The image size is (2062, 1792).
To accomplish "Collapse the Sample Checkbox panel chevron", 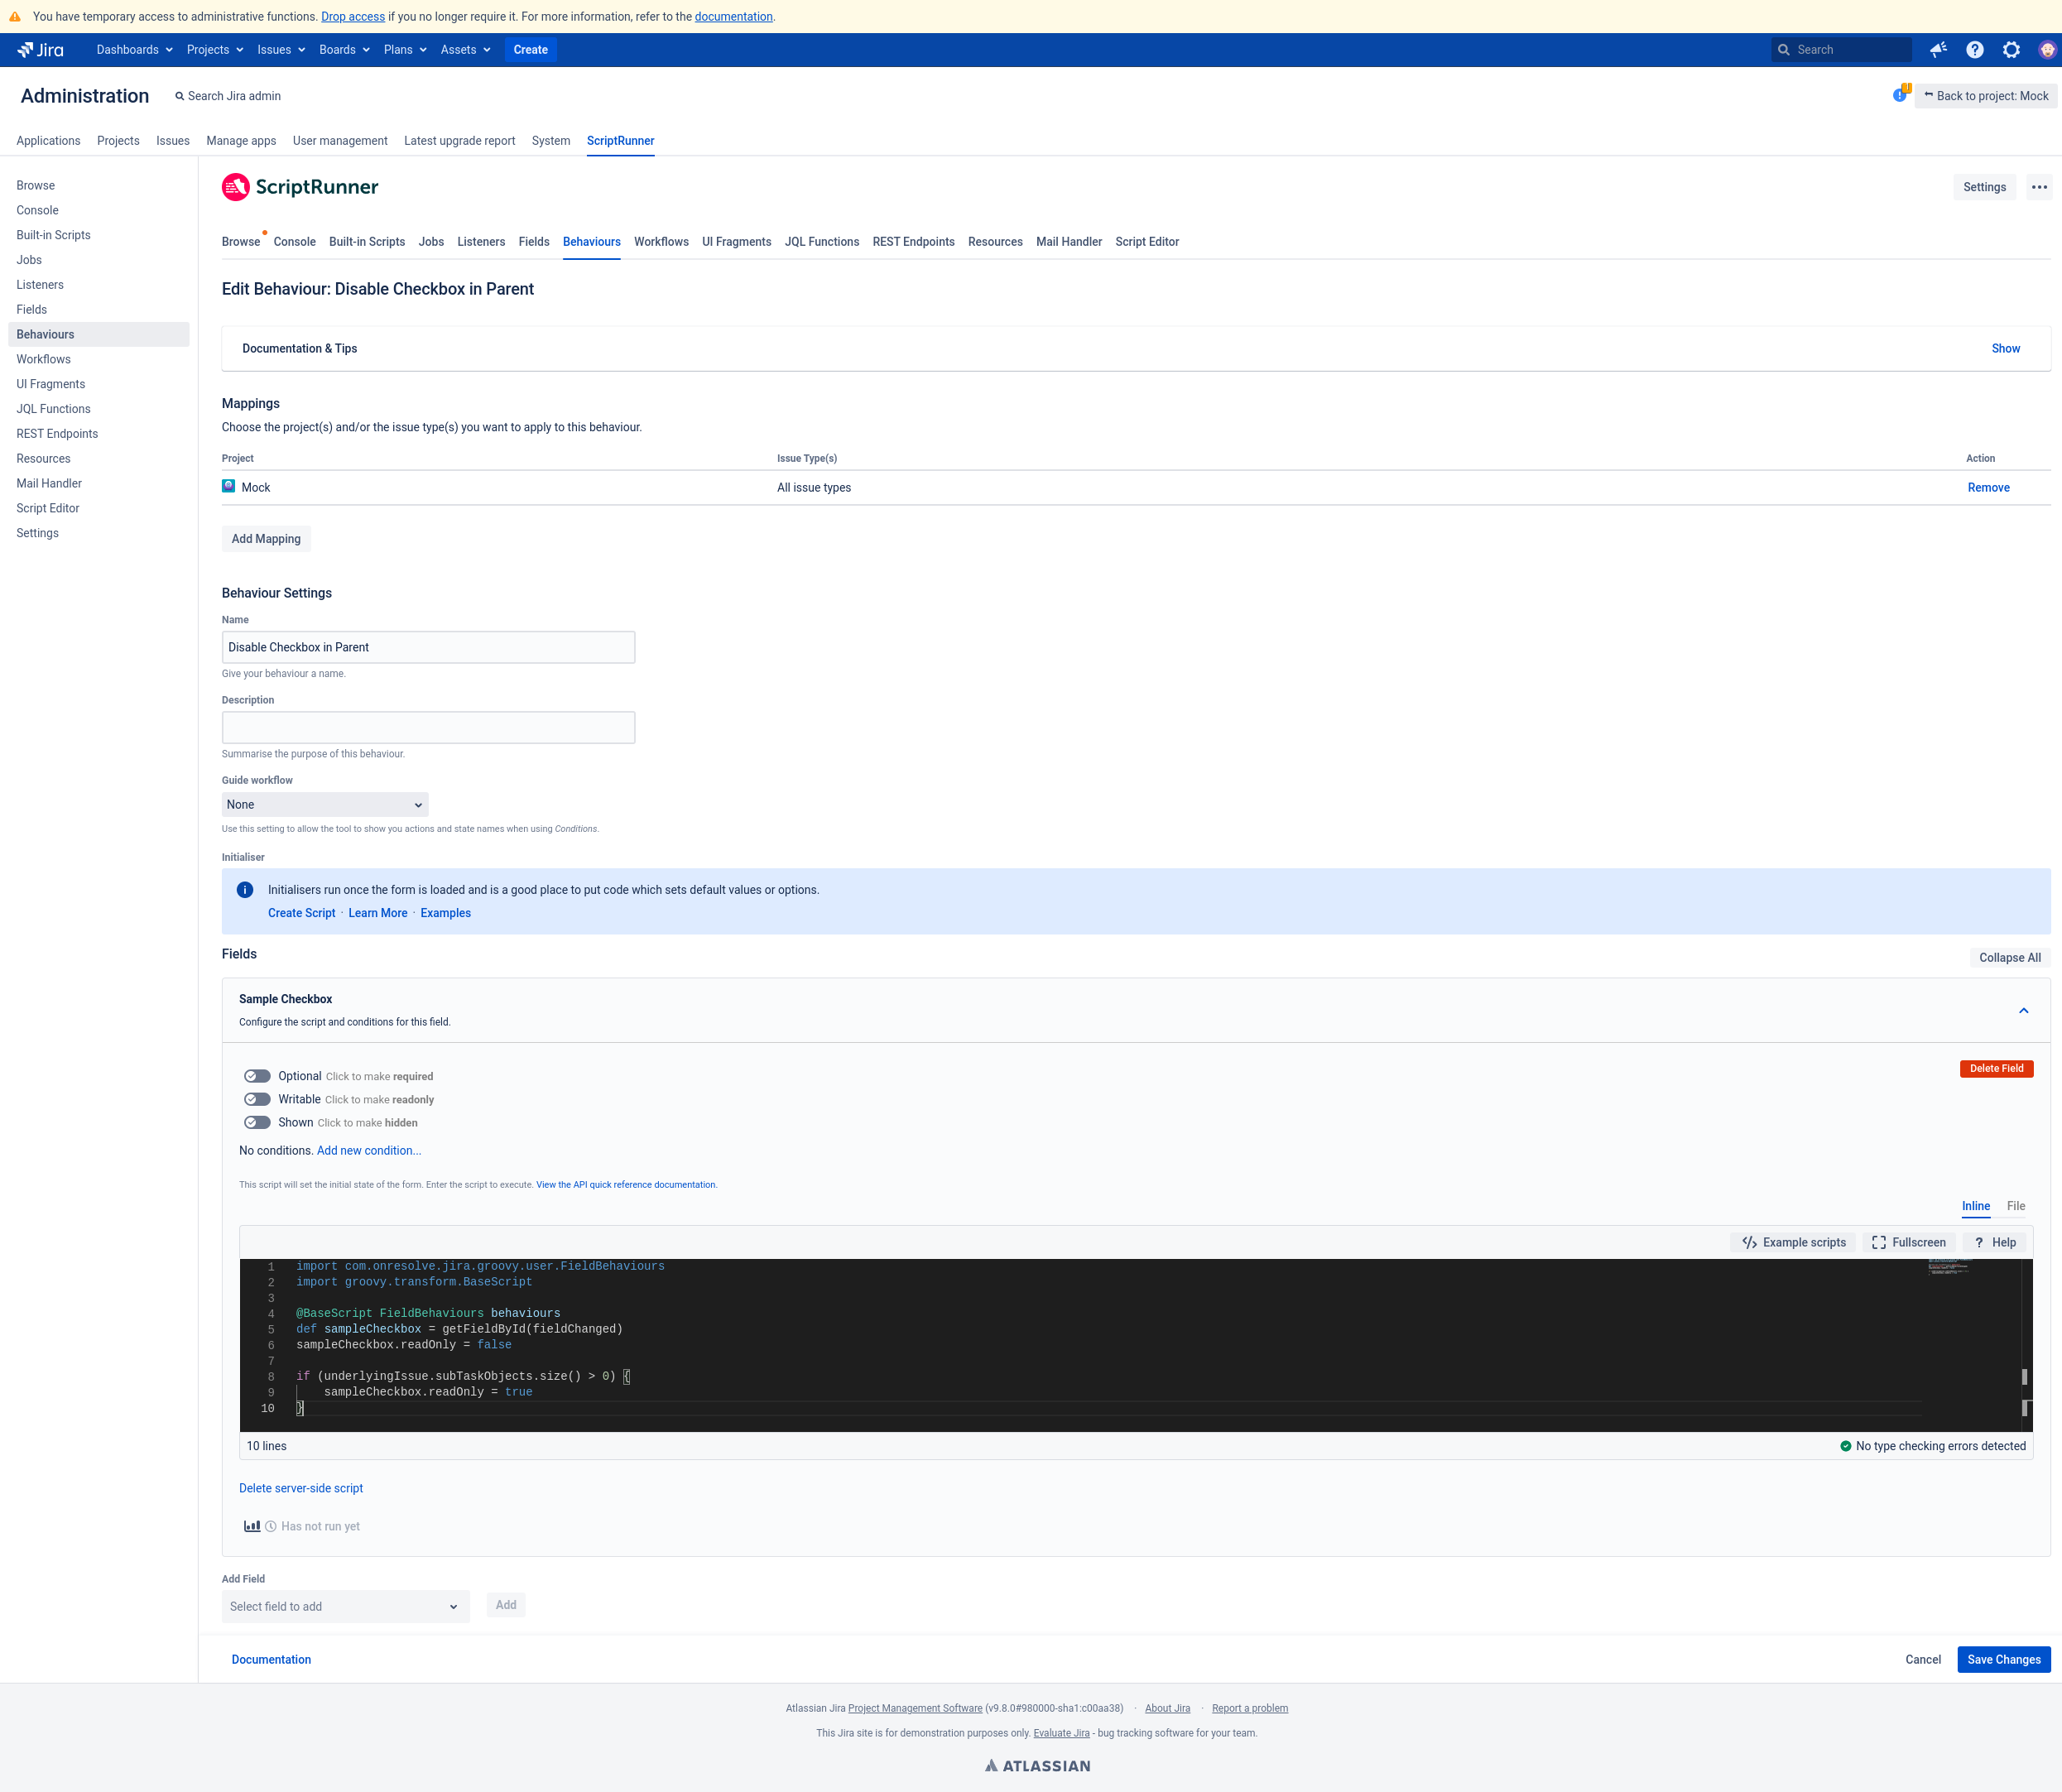I will click(2024, 1010).
